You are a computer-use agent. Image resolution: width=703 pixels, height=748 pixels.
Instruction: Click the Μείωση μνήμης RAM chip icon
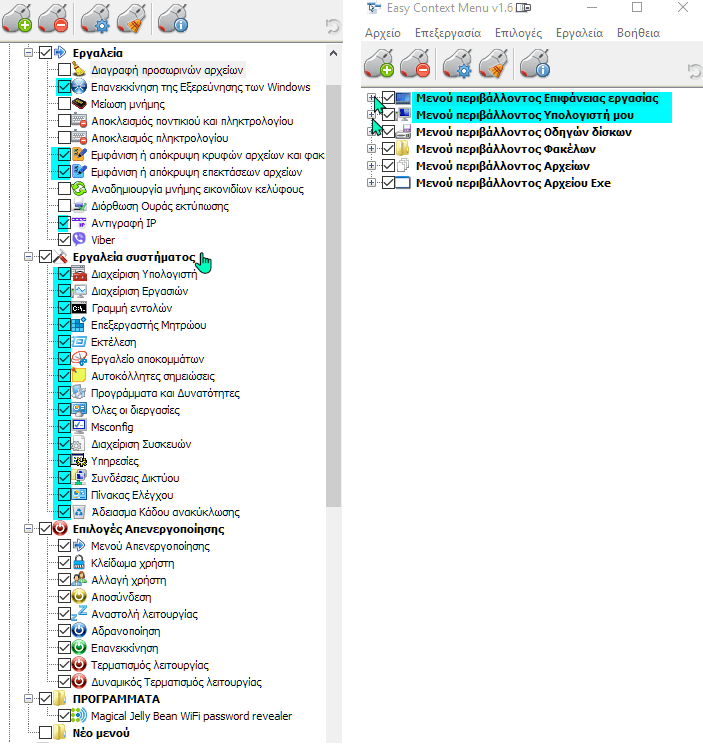point(79,104)
